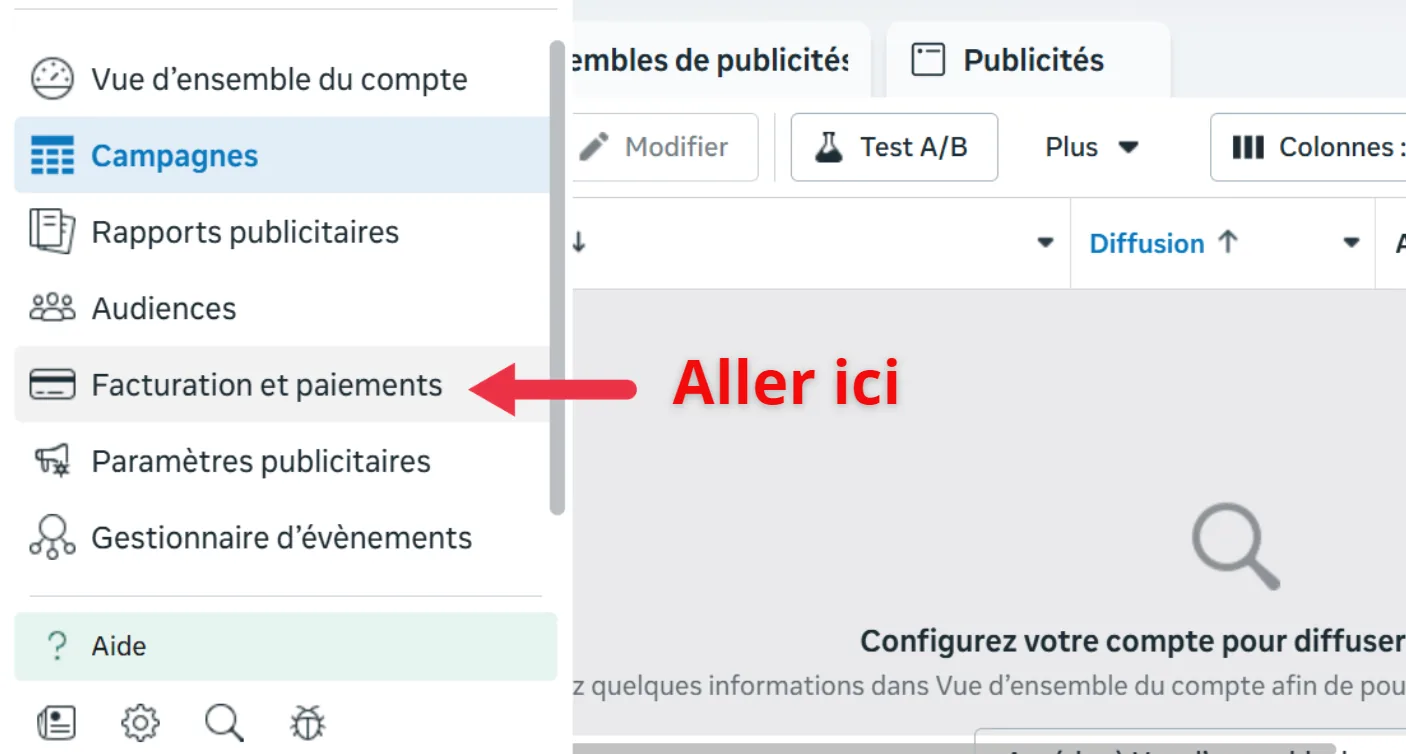This screenshot has height=754, width=1406.
Task: Open the settings gear icon at bottom
Action: [140, 722]
